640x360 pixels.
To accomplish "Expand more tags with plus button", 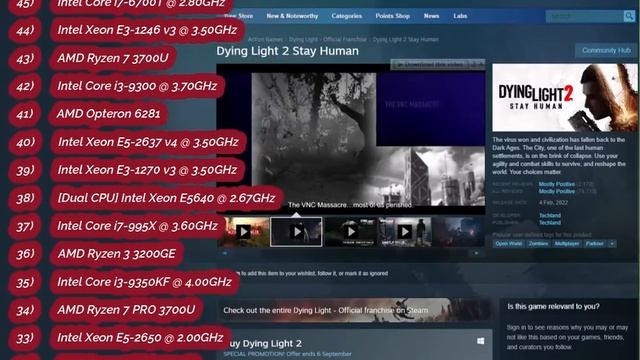I will pos(612,244).
